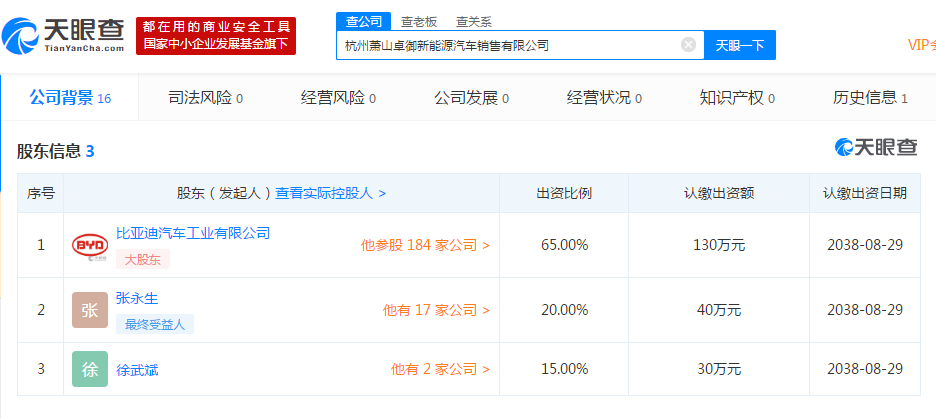Open the 知识产权 section tab
Image resolution: width=936 pixels, height=419 pixels.
click(x=737, y=98)
